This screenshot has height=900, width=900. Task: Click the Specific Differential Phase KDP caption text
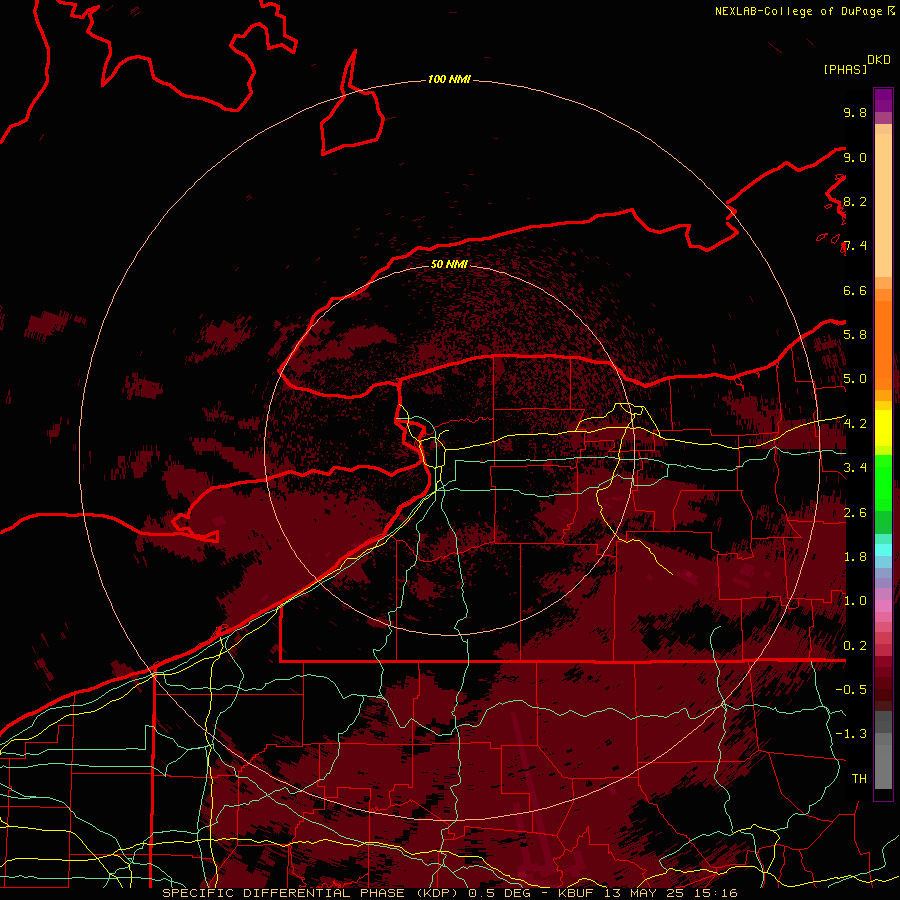click(x=449, y=893)
